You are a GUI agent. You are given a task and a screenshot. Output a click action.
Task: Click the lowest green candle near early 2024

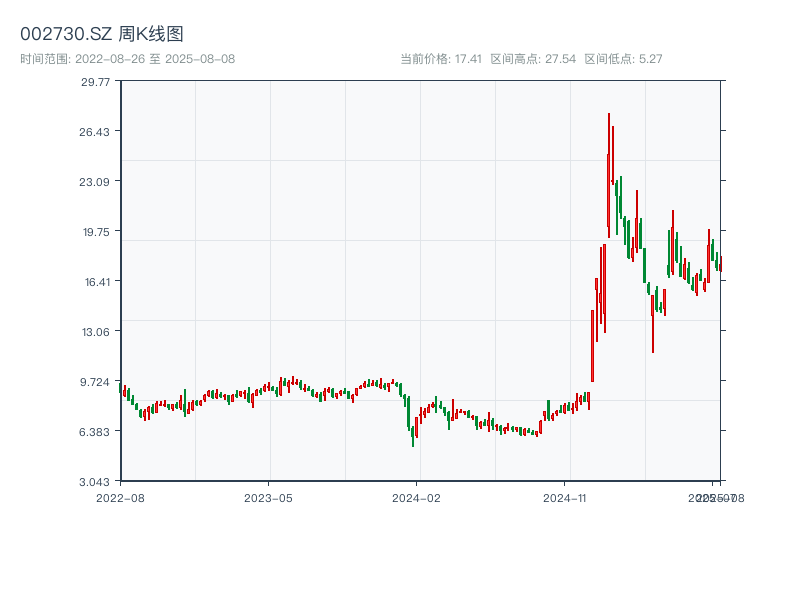(x=413, y=435)
